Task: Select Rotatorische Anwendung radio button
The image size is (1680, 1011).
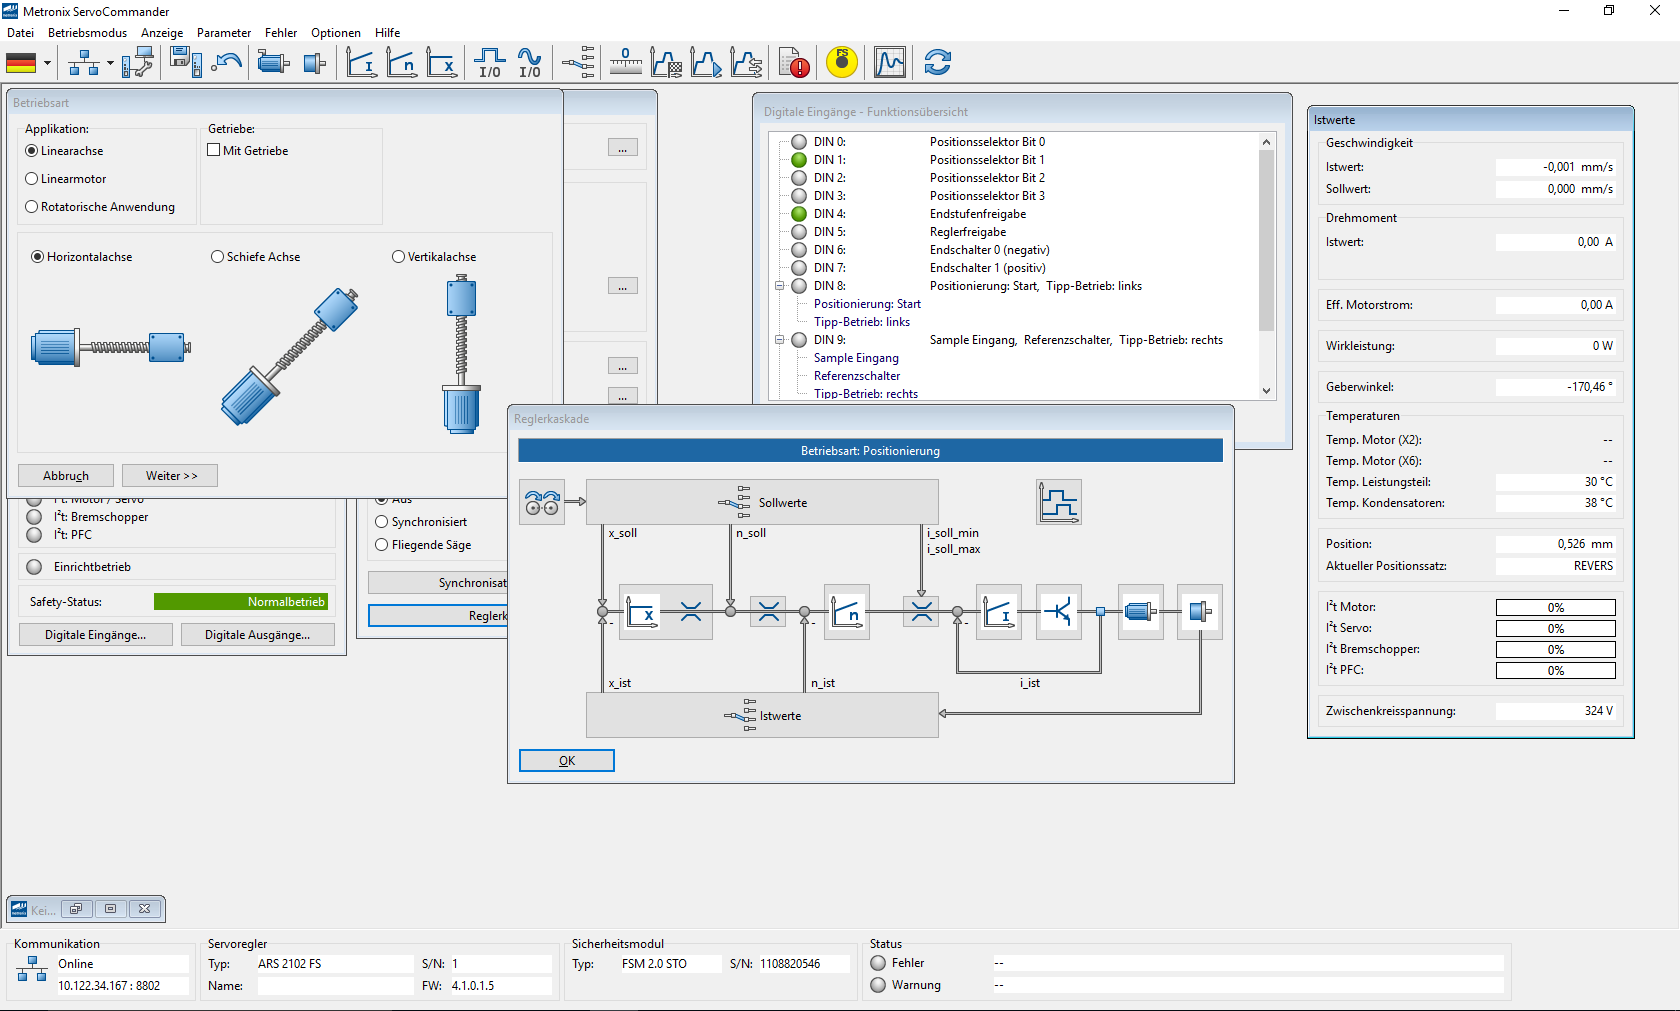Action: (x=32, y=207)
